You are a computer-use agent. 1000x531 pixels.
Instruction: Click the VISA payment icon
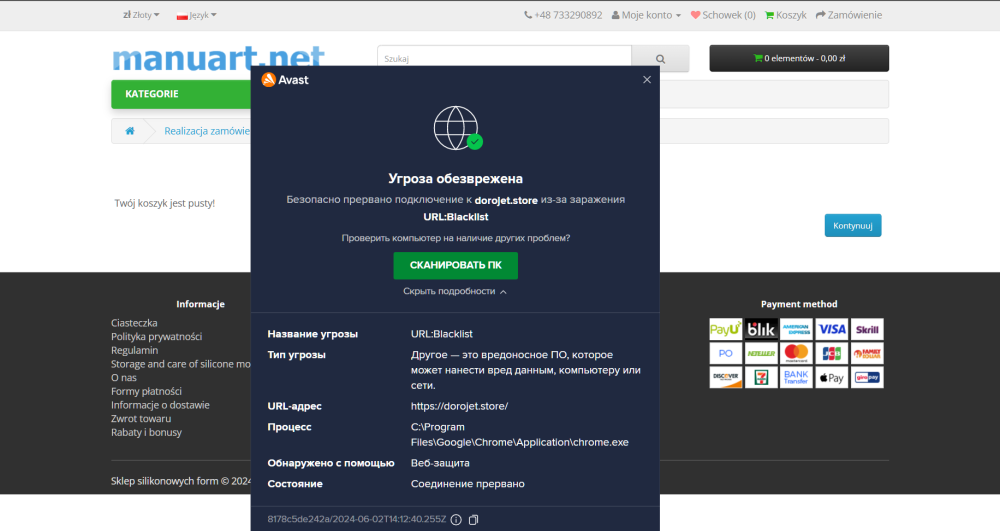[832, 330]
